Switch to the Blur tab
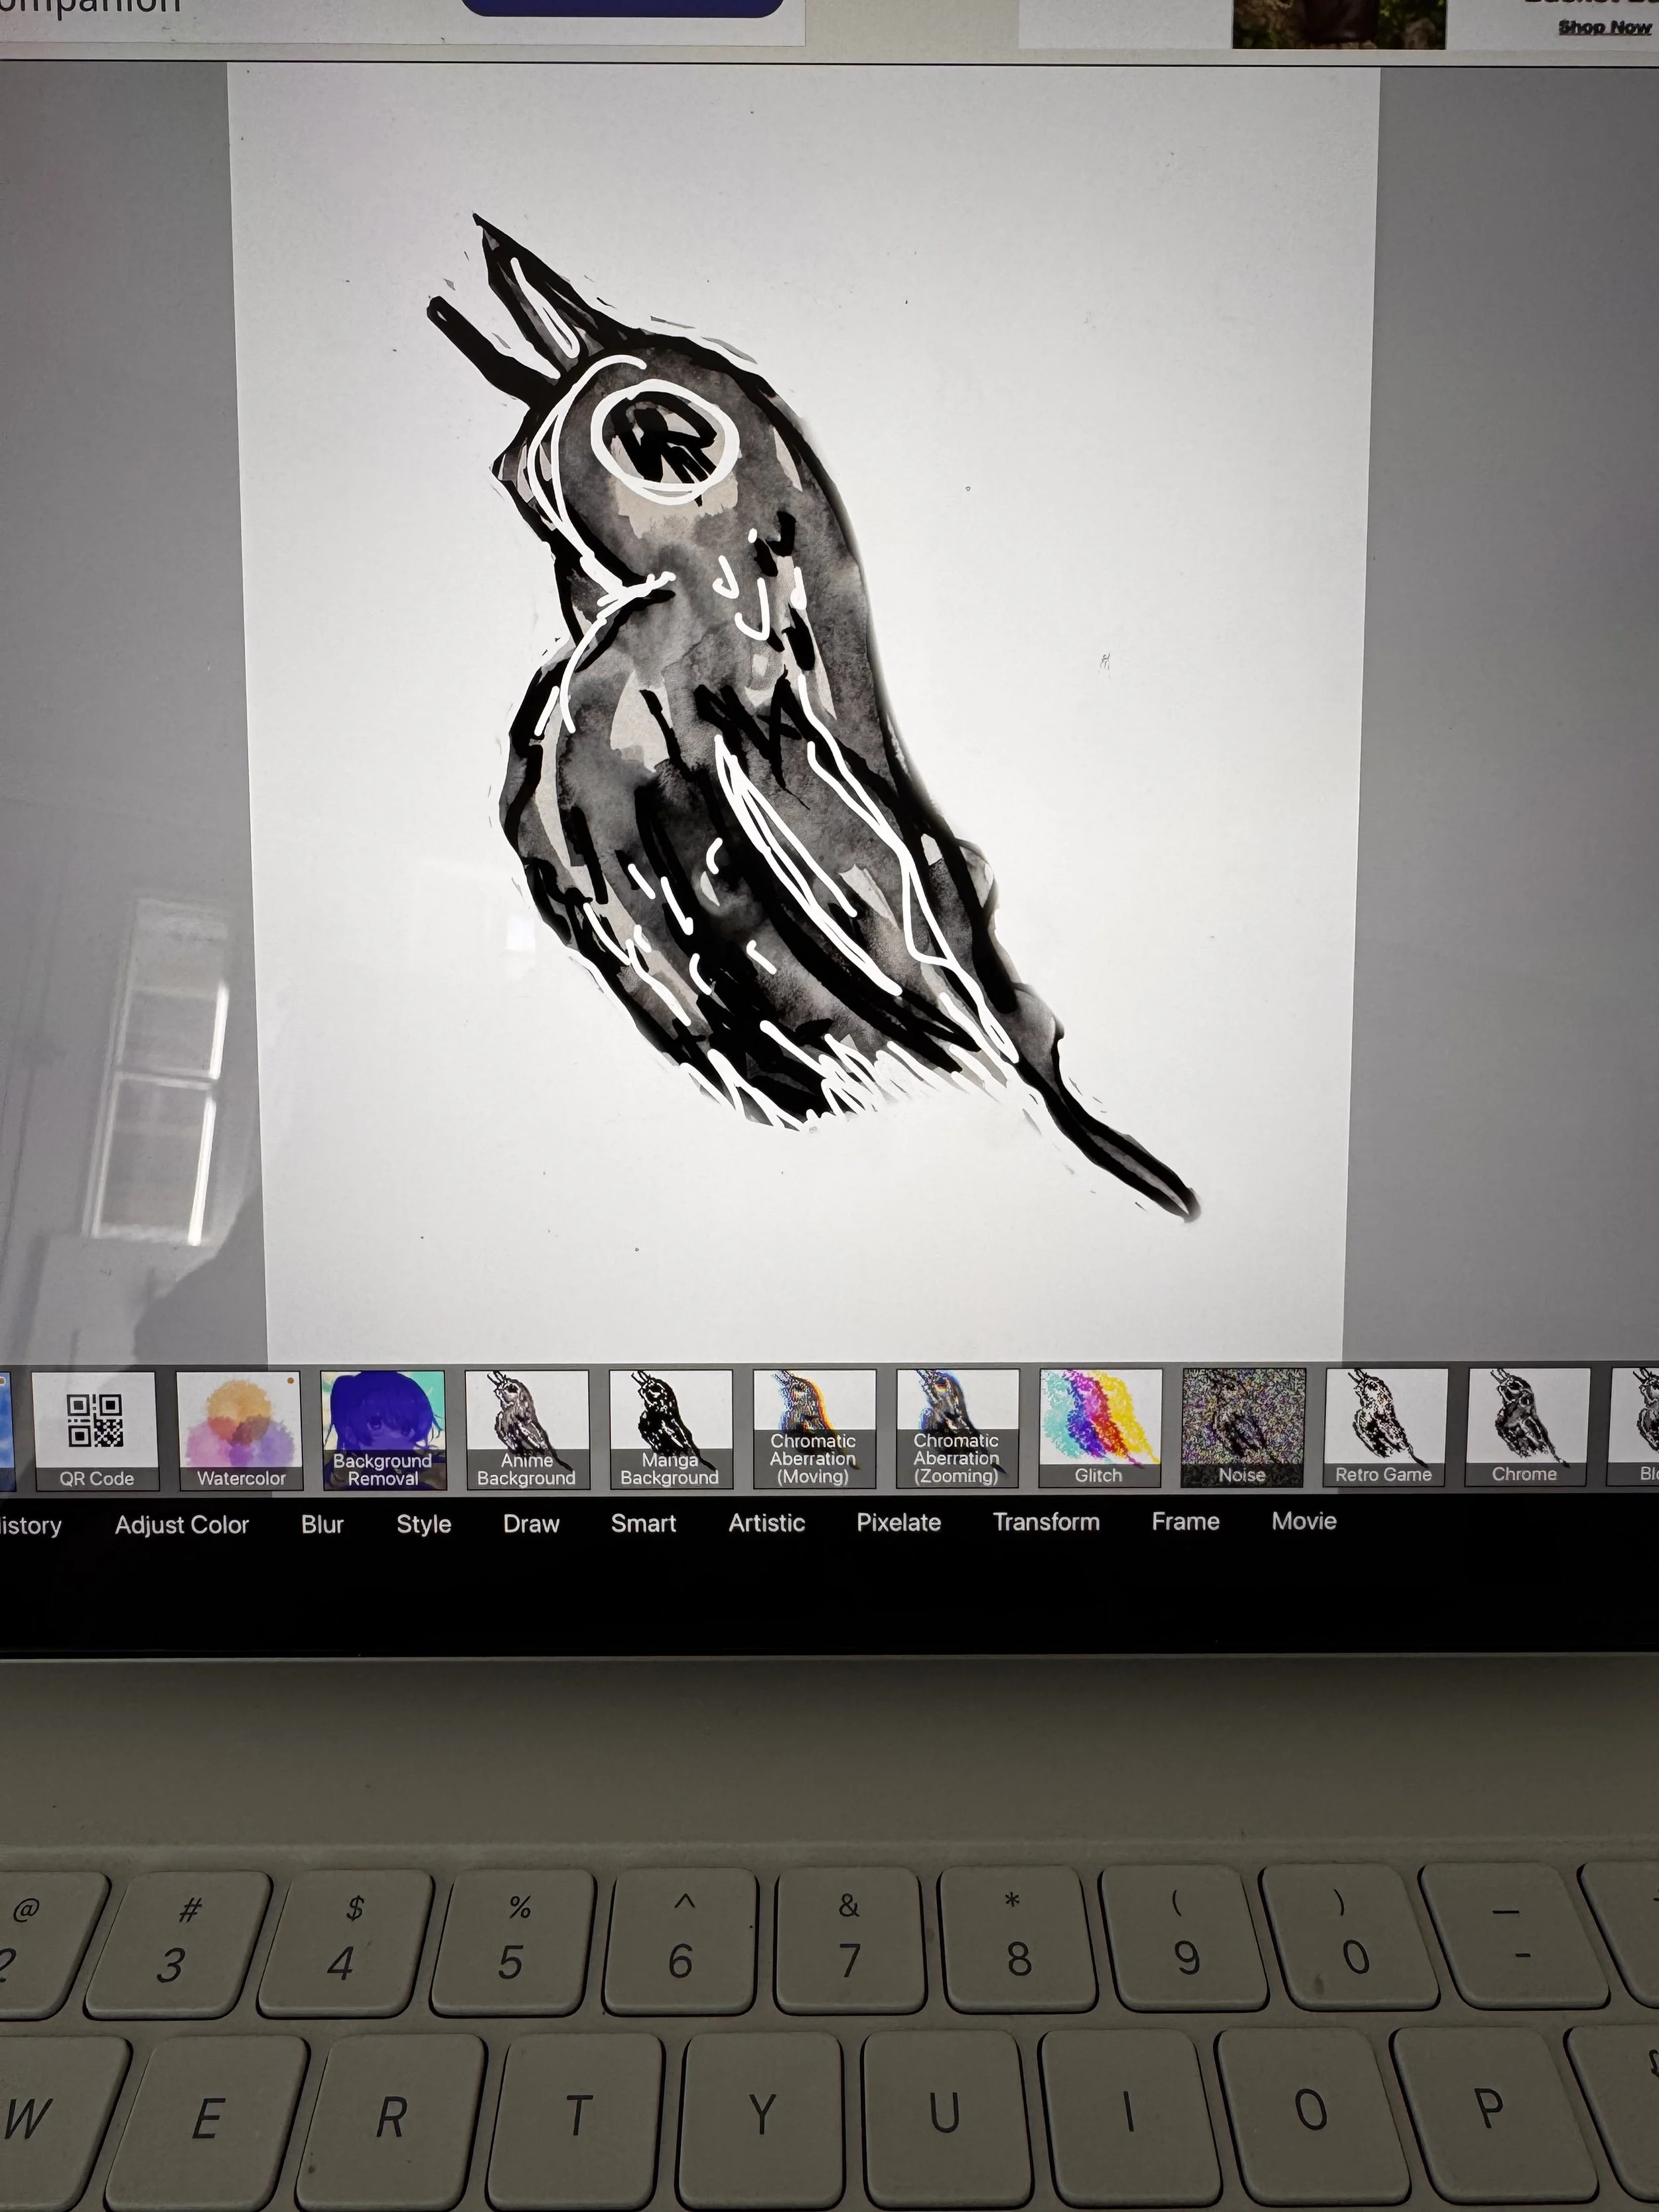1659x2212 pixels. coord(322,1524)
